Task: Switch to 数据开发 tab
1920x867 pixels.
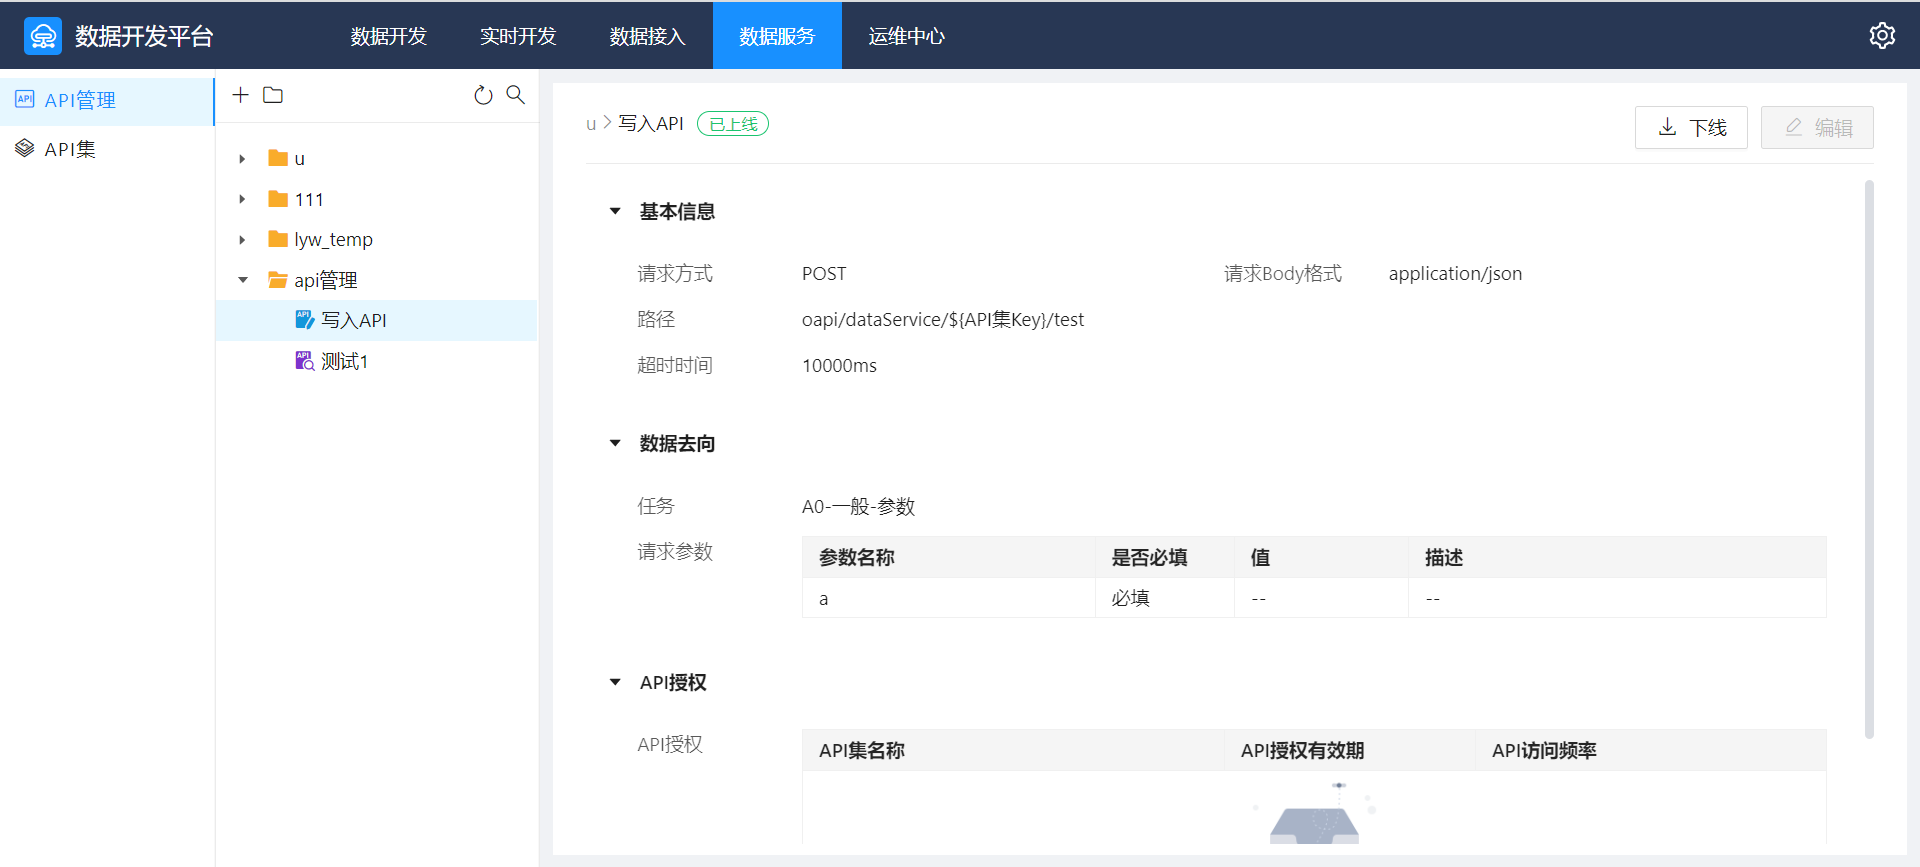Action: click(389, 36)
